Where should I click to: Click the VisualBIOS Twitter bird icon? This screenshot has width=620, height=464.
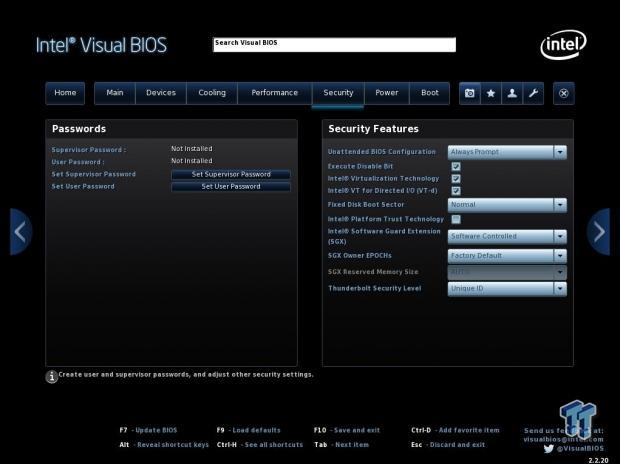tap(548, 449)
